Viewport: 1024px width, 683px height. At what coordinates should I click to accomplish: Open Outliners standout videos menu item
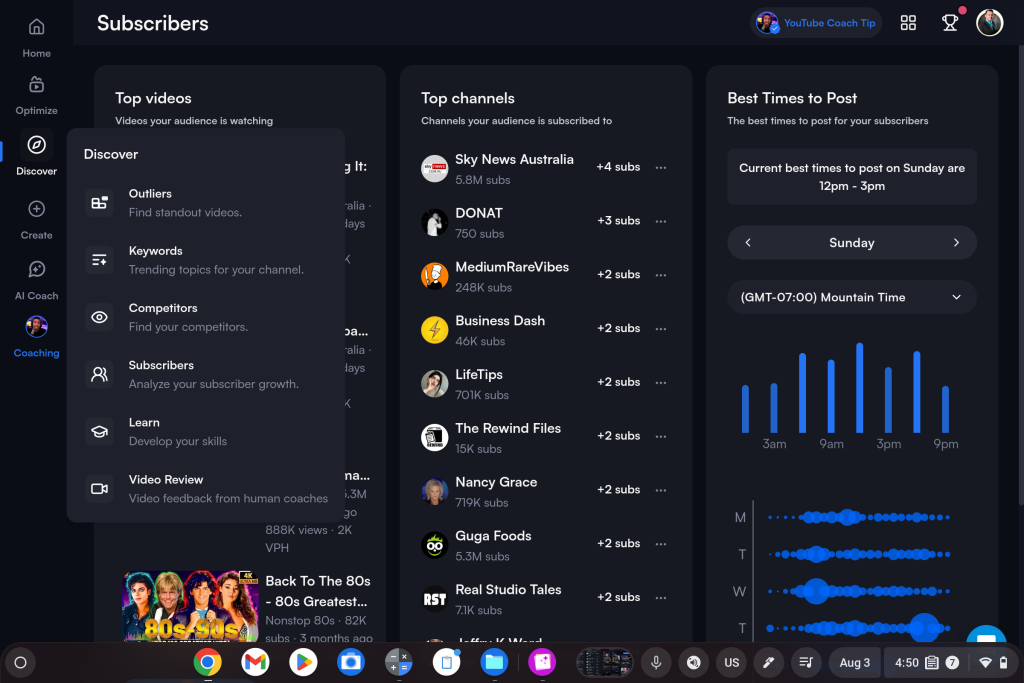click(x=206, y=202)
